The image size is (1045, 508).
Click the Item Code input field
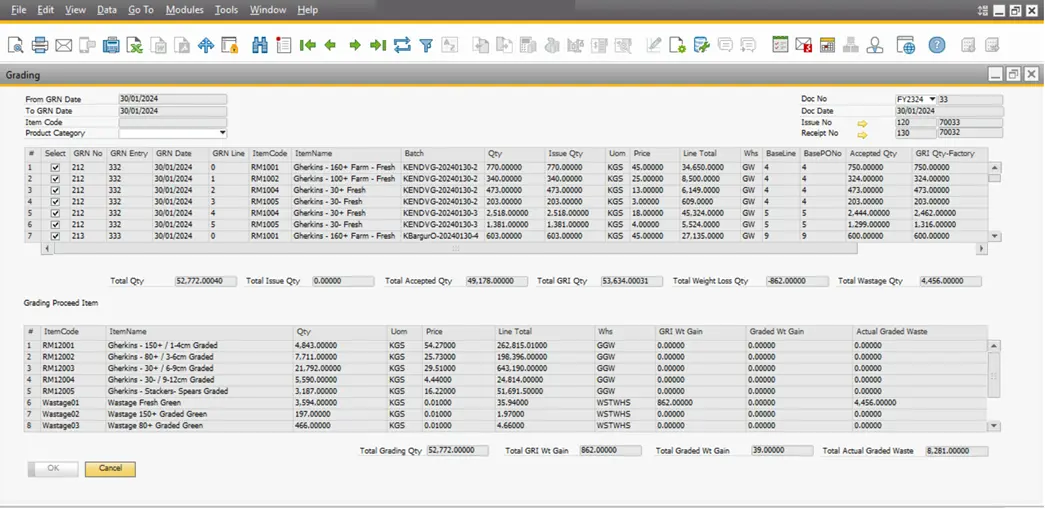click(x=172, y=122)
